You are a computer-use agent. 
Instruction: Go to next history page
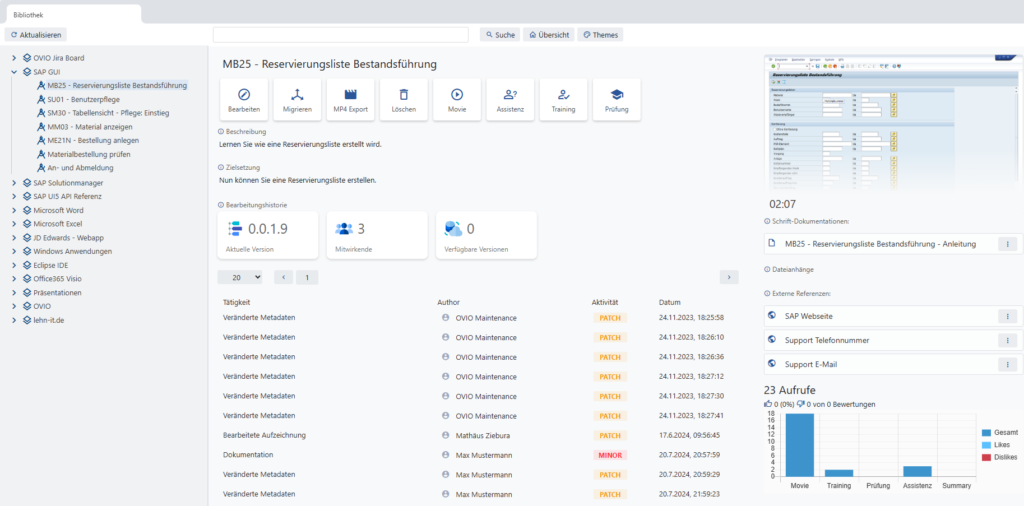tap(729, 277)
